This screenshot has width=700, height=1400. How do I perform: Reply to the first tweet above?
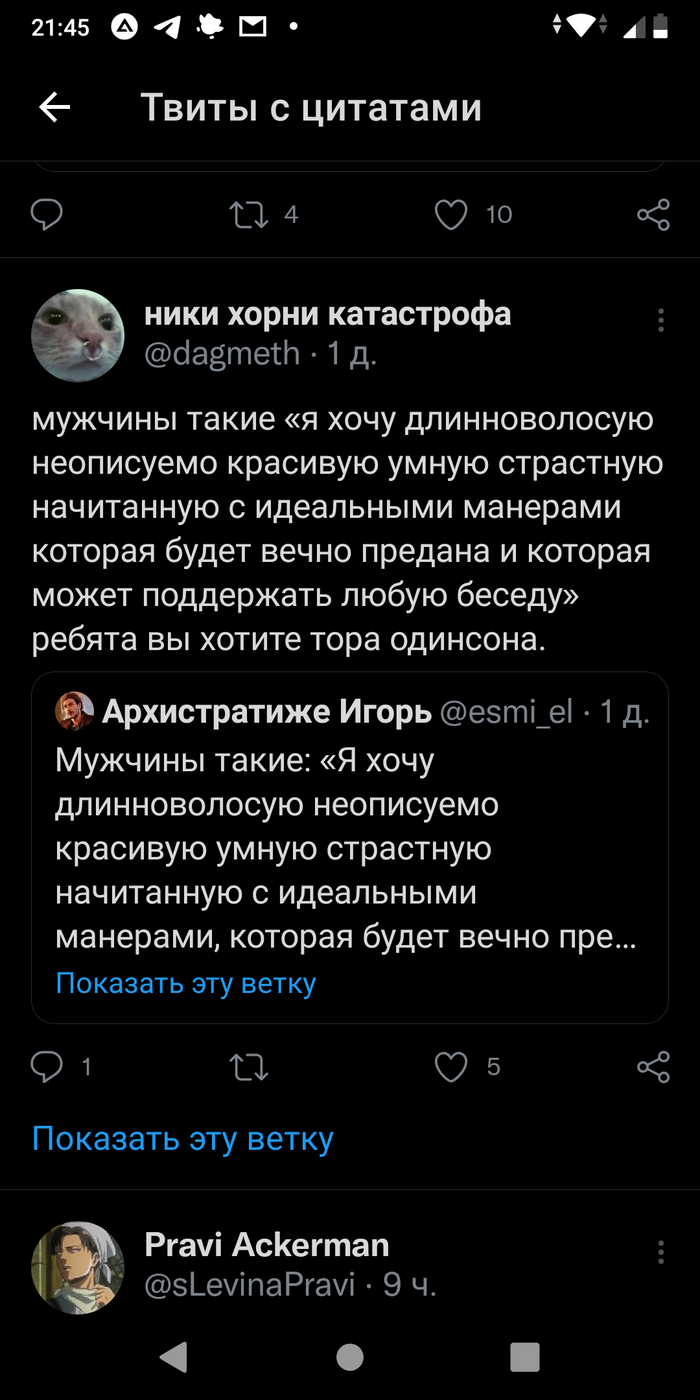pos(47,214)
